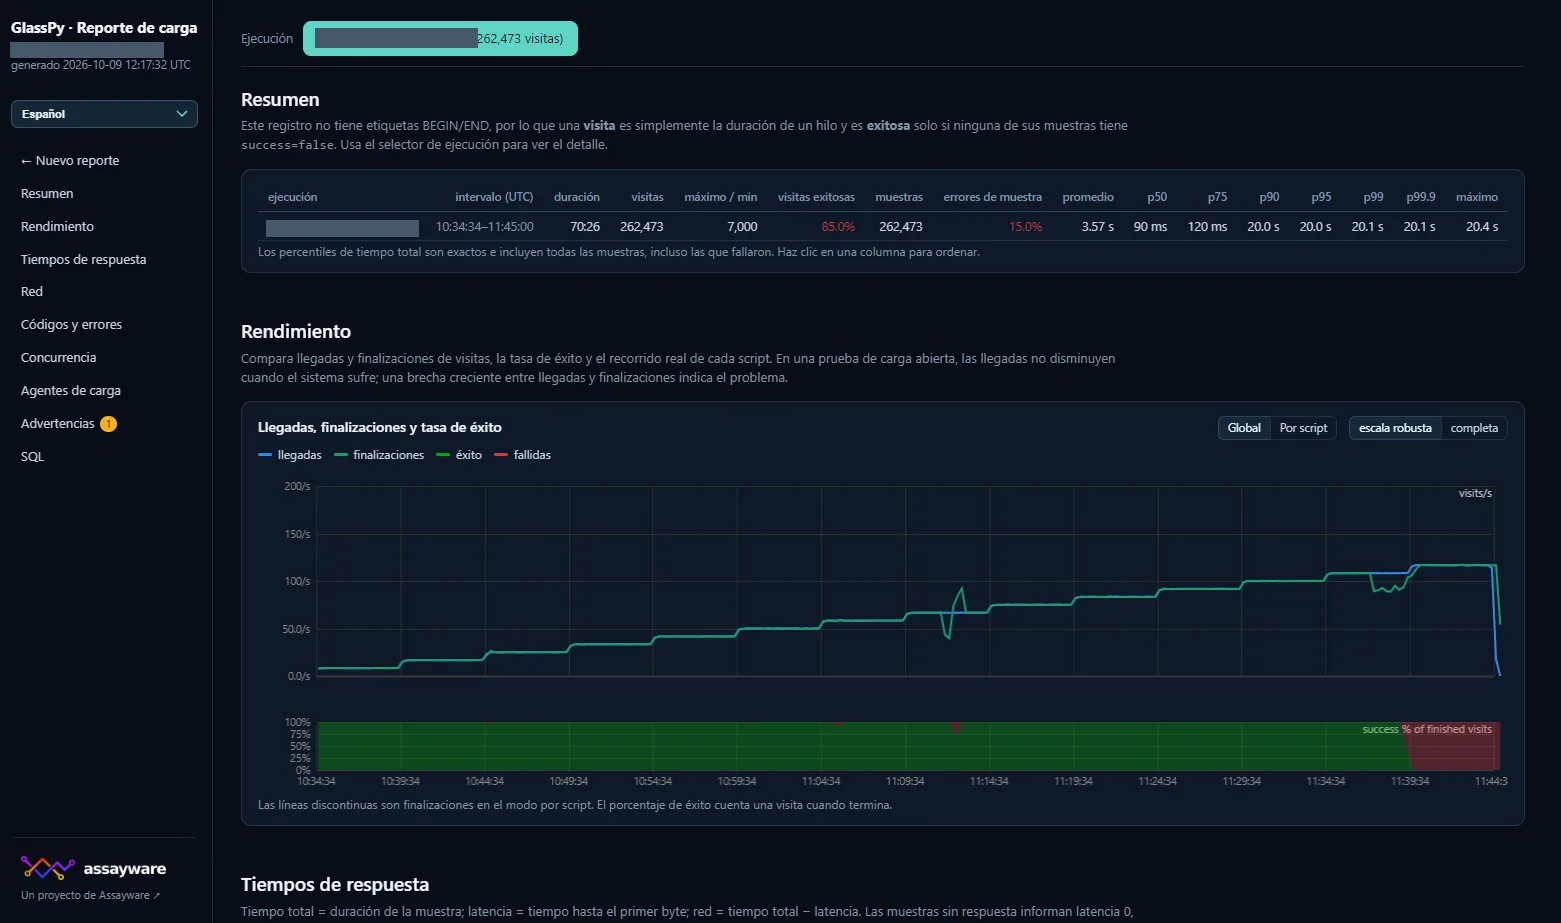
Task: Sort by the muestras column header
Action: [899, 197]
